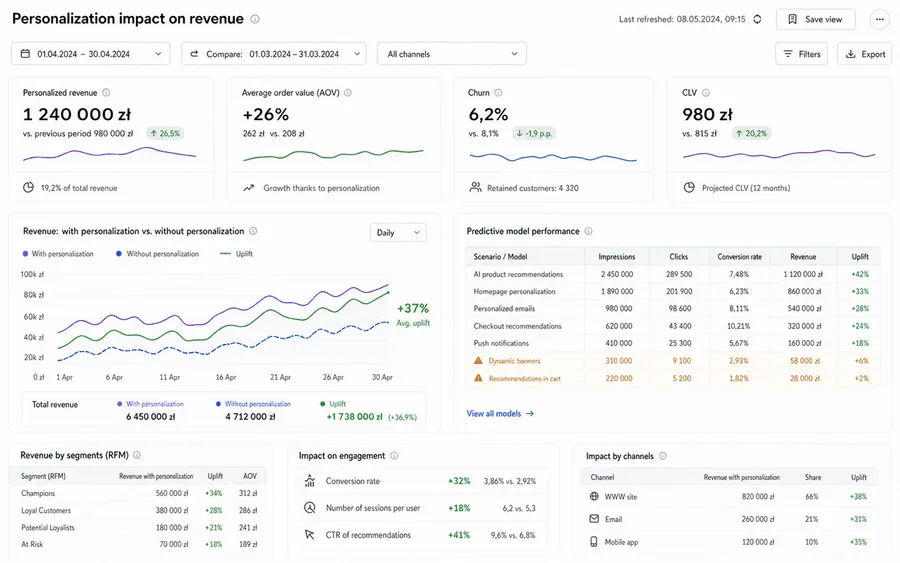Open the View all models link

coord(500,413)
